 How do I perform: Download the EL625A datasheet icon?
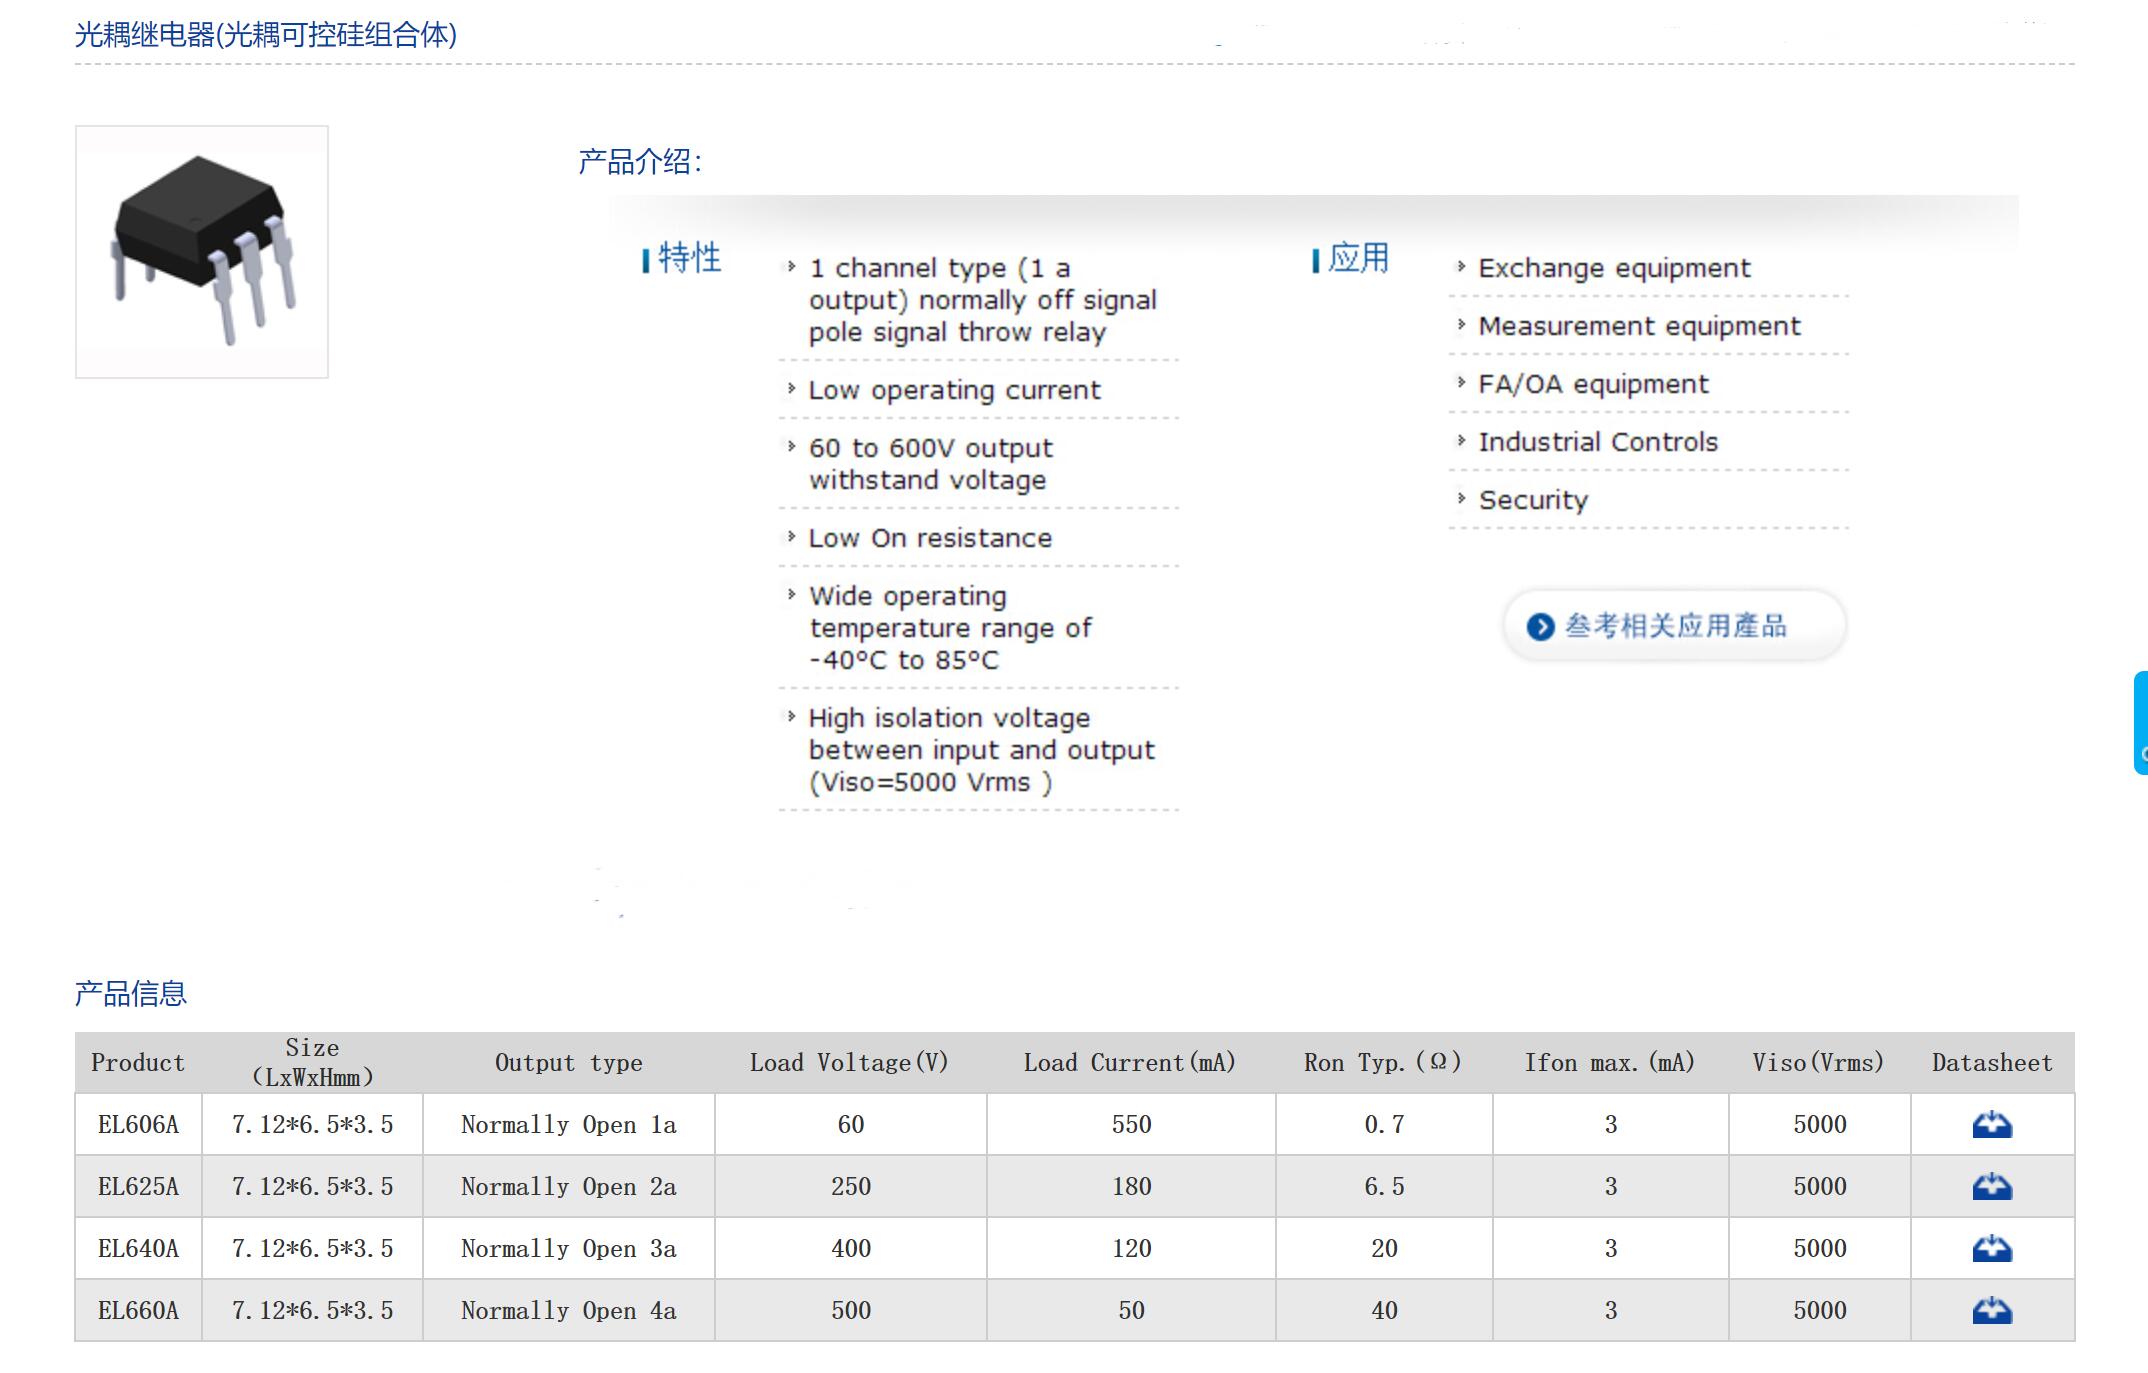pyautogui.click(x=1991, y=1187)
